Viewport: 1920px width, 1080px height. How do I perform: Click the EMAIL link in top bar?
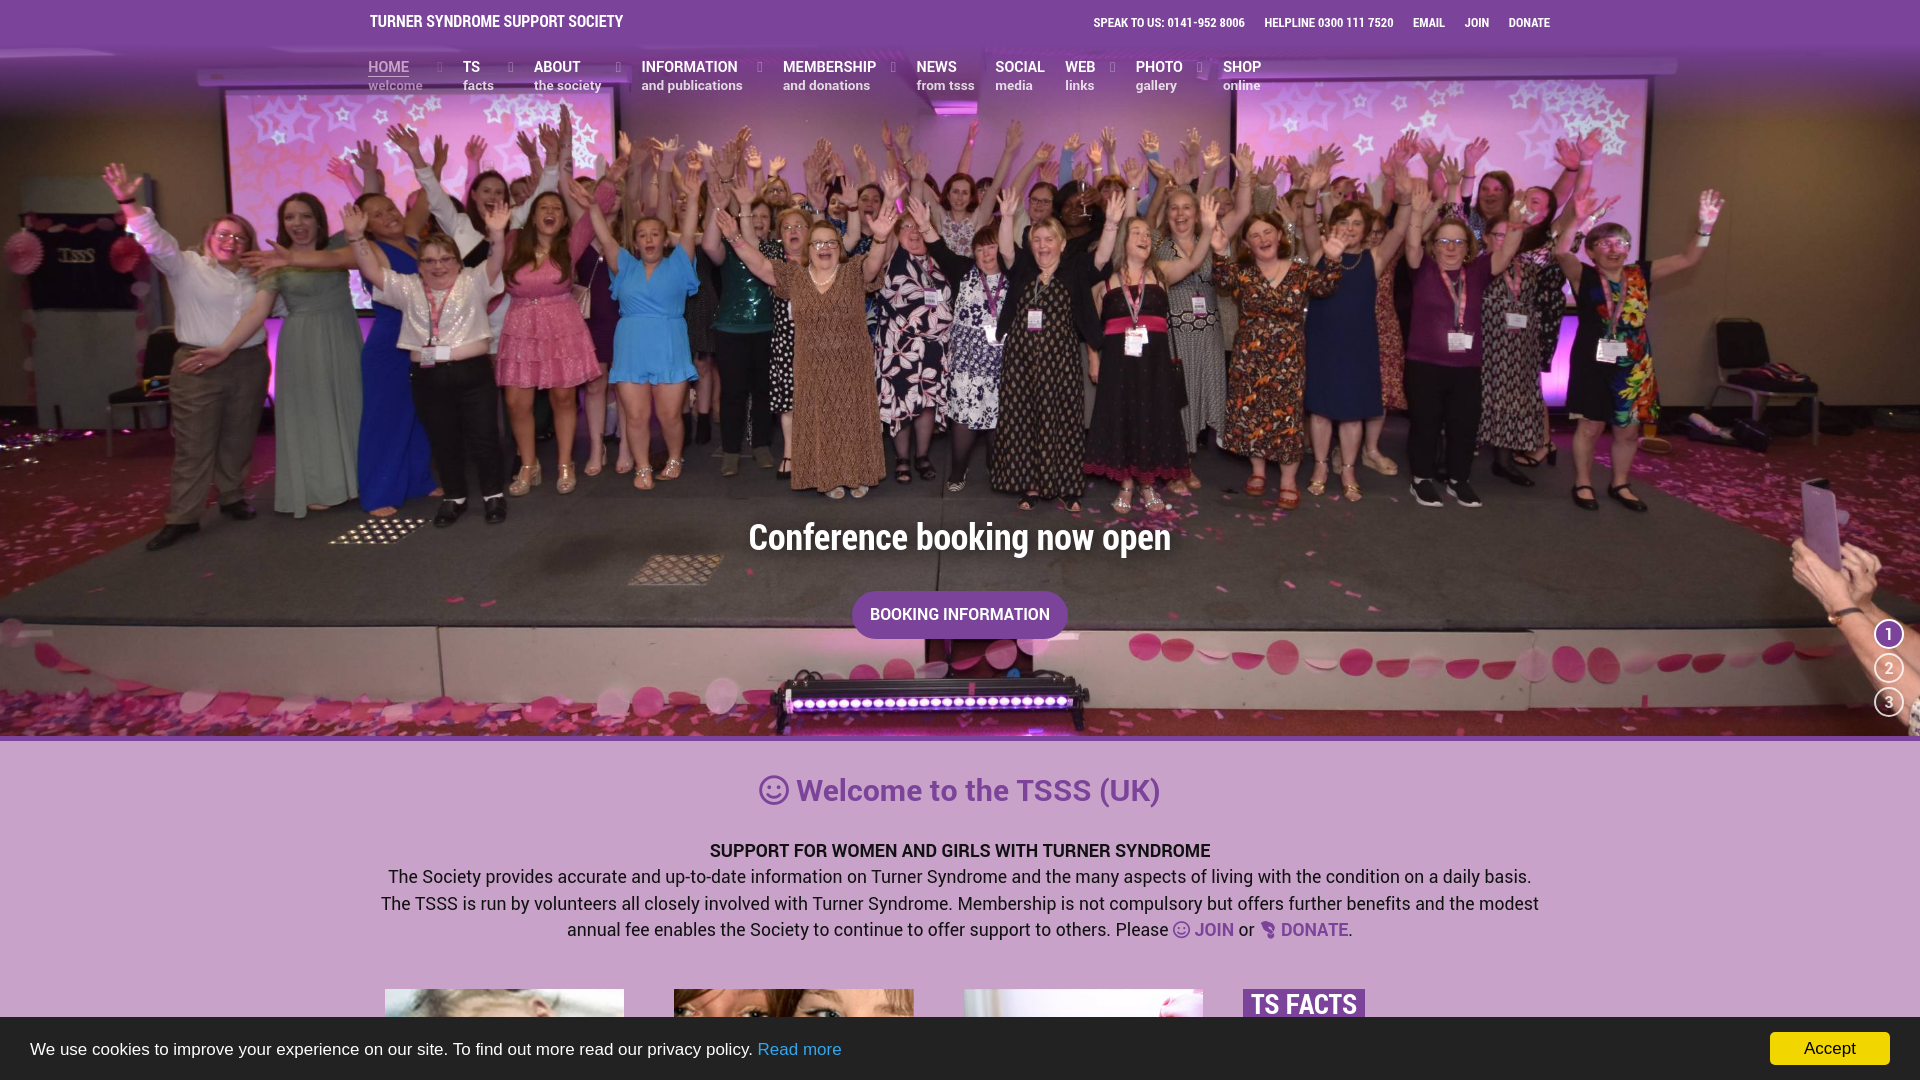click(1428, 23)
